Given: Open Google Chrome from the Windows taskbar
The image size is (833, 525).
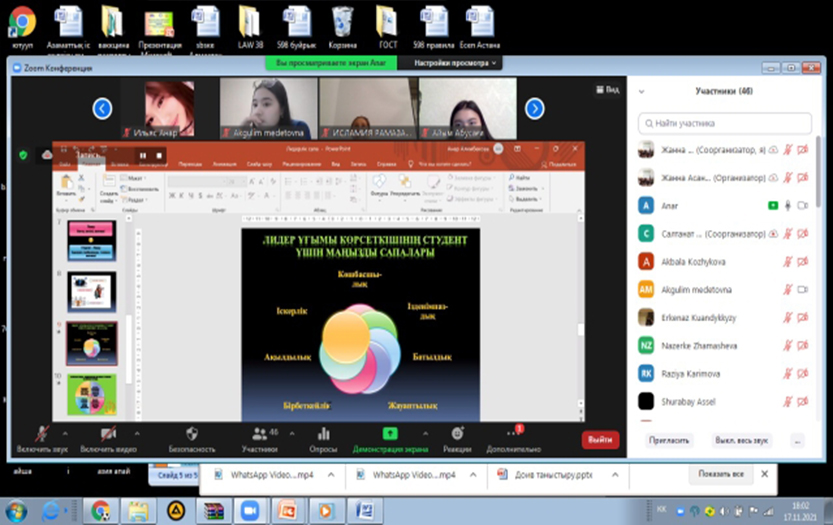Looking at the screenshot, I should click(101, 510).
